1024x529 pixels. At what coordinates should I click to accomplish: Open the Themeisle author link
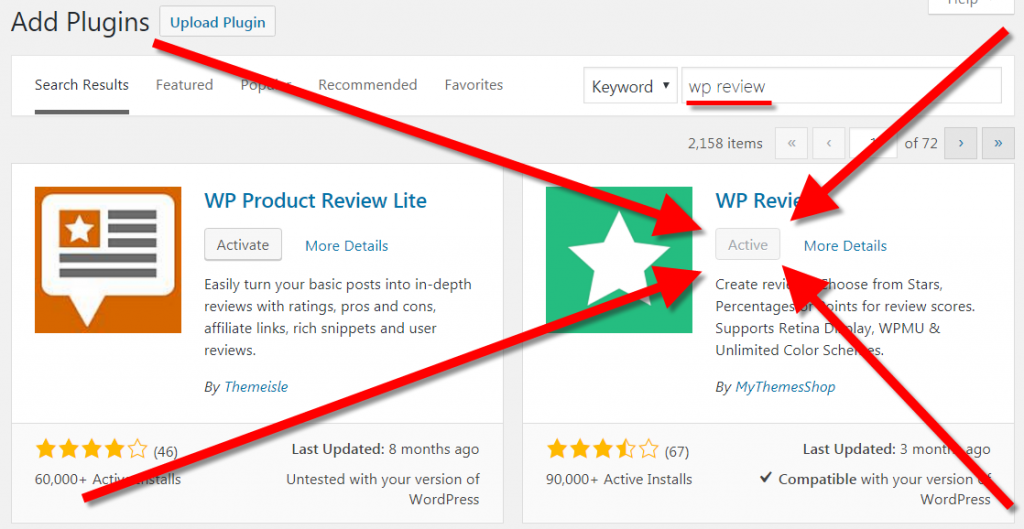[x=254, y=387]
